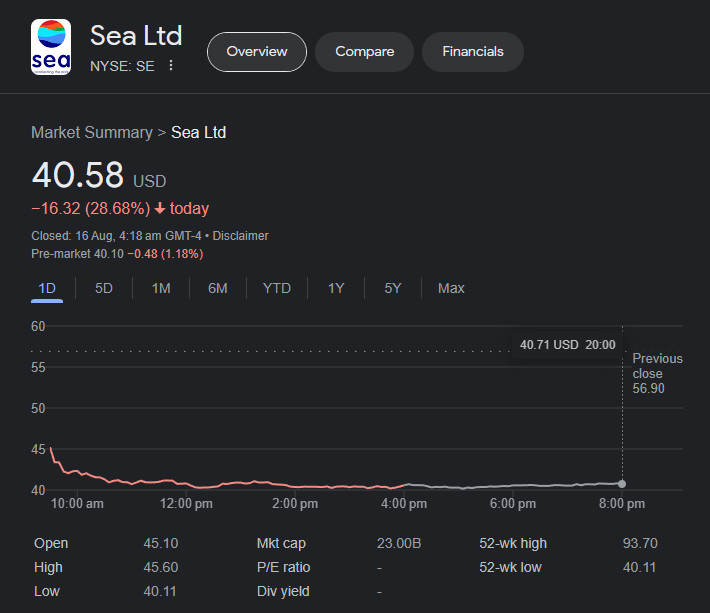
Task: Click the Mkt cap value 23.00B
Action: (x=399, y=543)
